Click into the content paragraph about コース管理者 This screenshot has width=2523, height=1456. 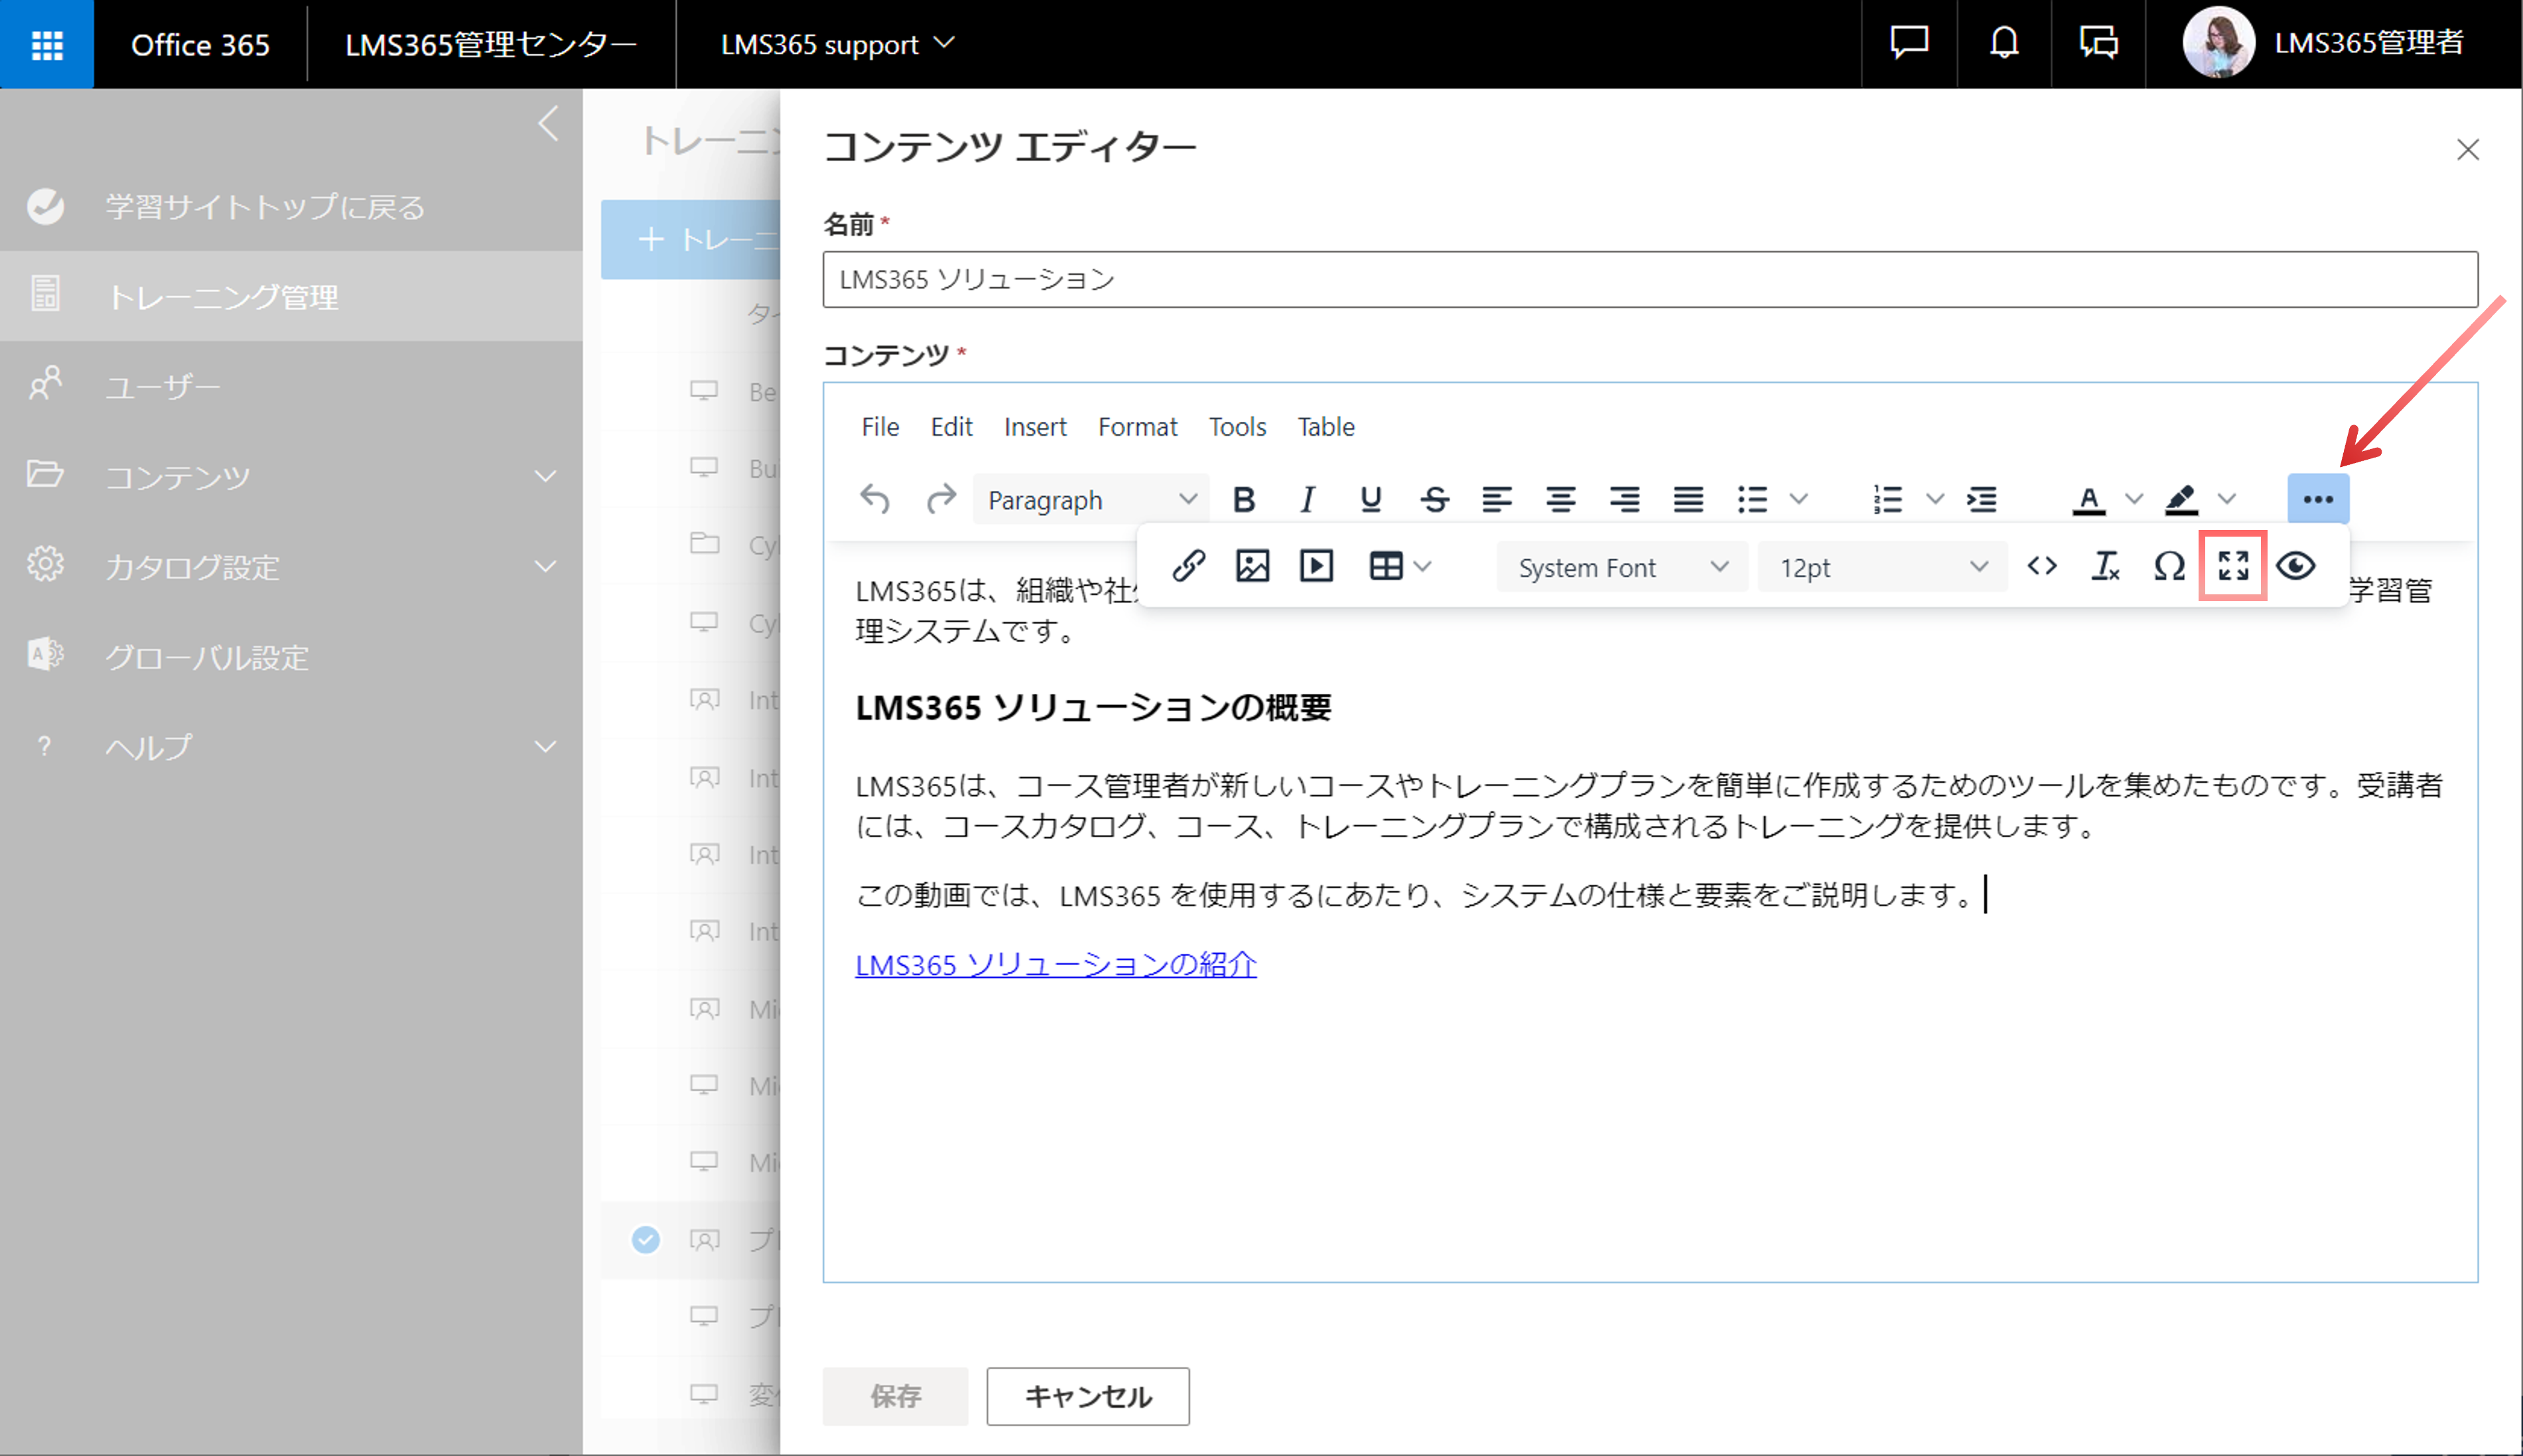coord(1648,806)
